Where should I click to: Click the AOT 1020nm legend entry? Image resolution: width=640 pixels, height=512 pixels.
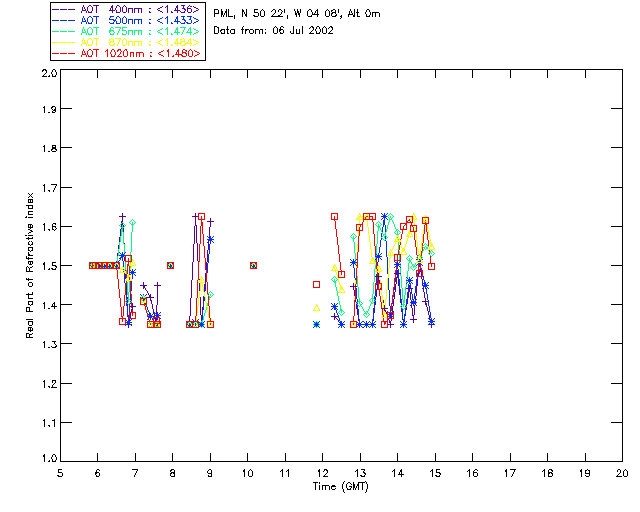coord(126,53)
